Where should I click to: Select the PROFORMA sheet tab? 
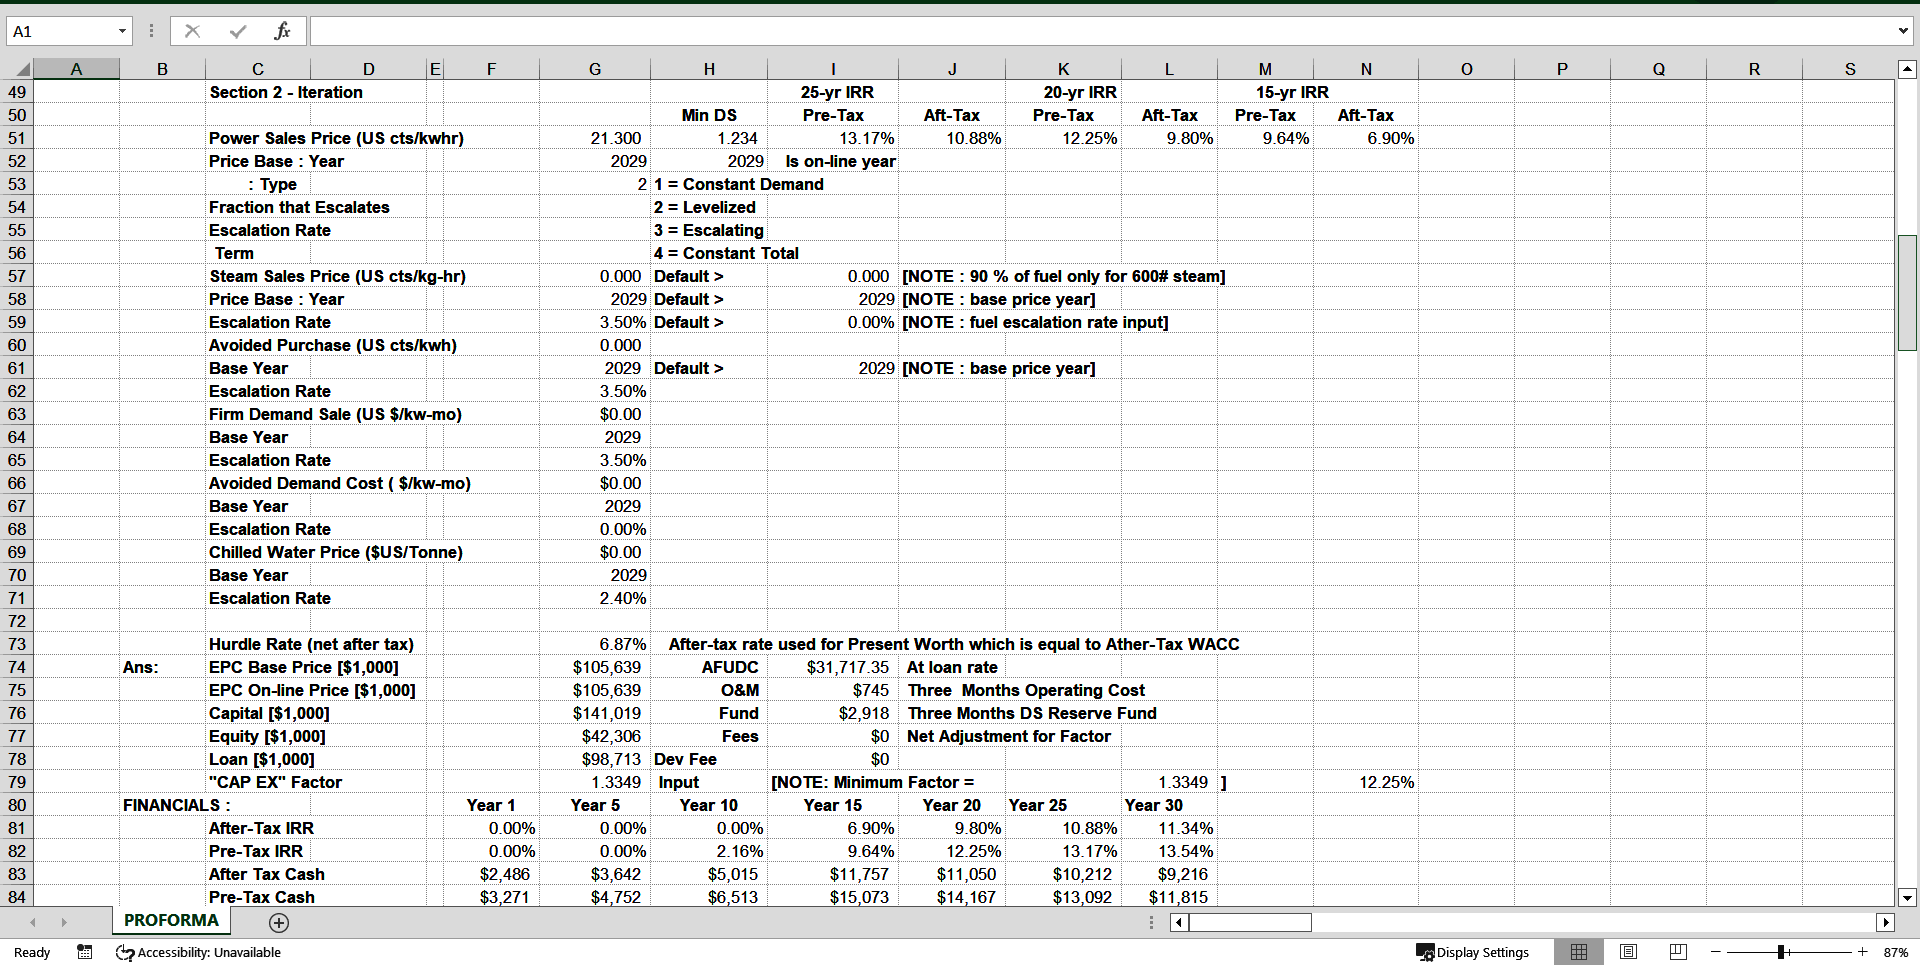click(170, 920)
